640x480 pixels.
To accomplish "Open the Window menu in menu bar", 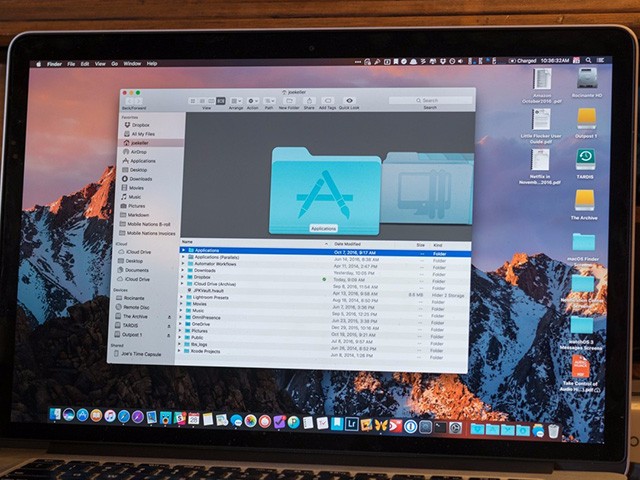I will tap(132, 63).
